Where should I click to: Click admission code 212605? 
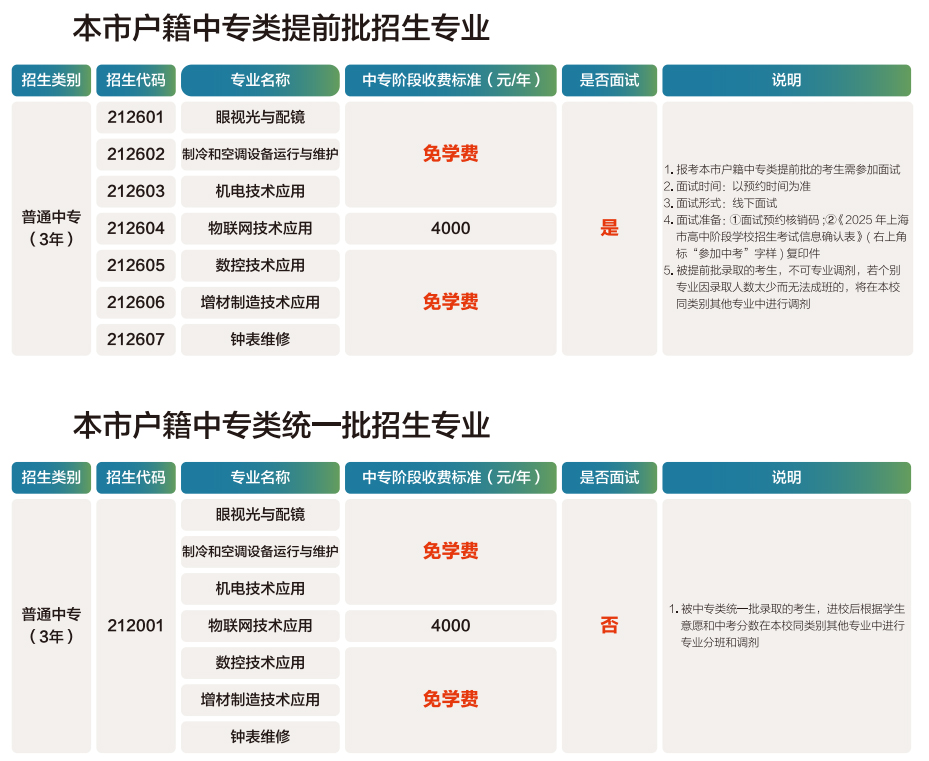pos(136,265)
